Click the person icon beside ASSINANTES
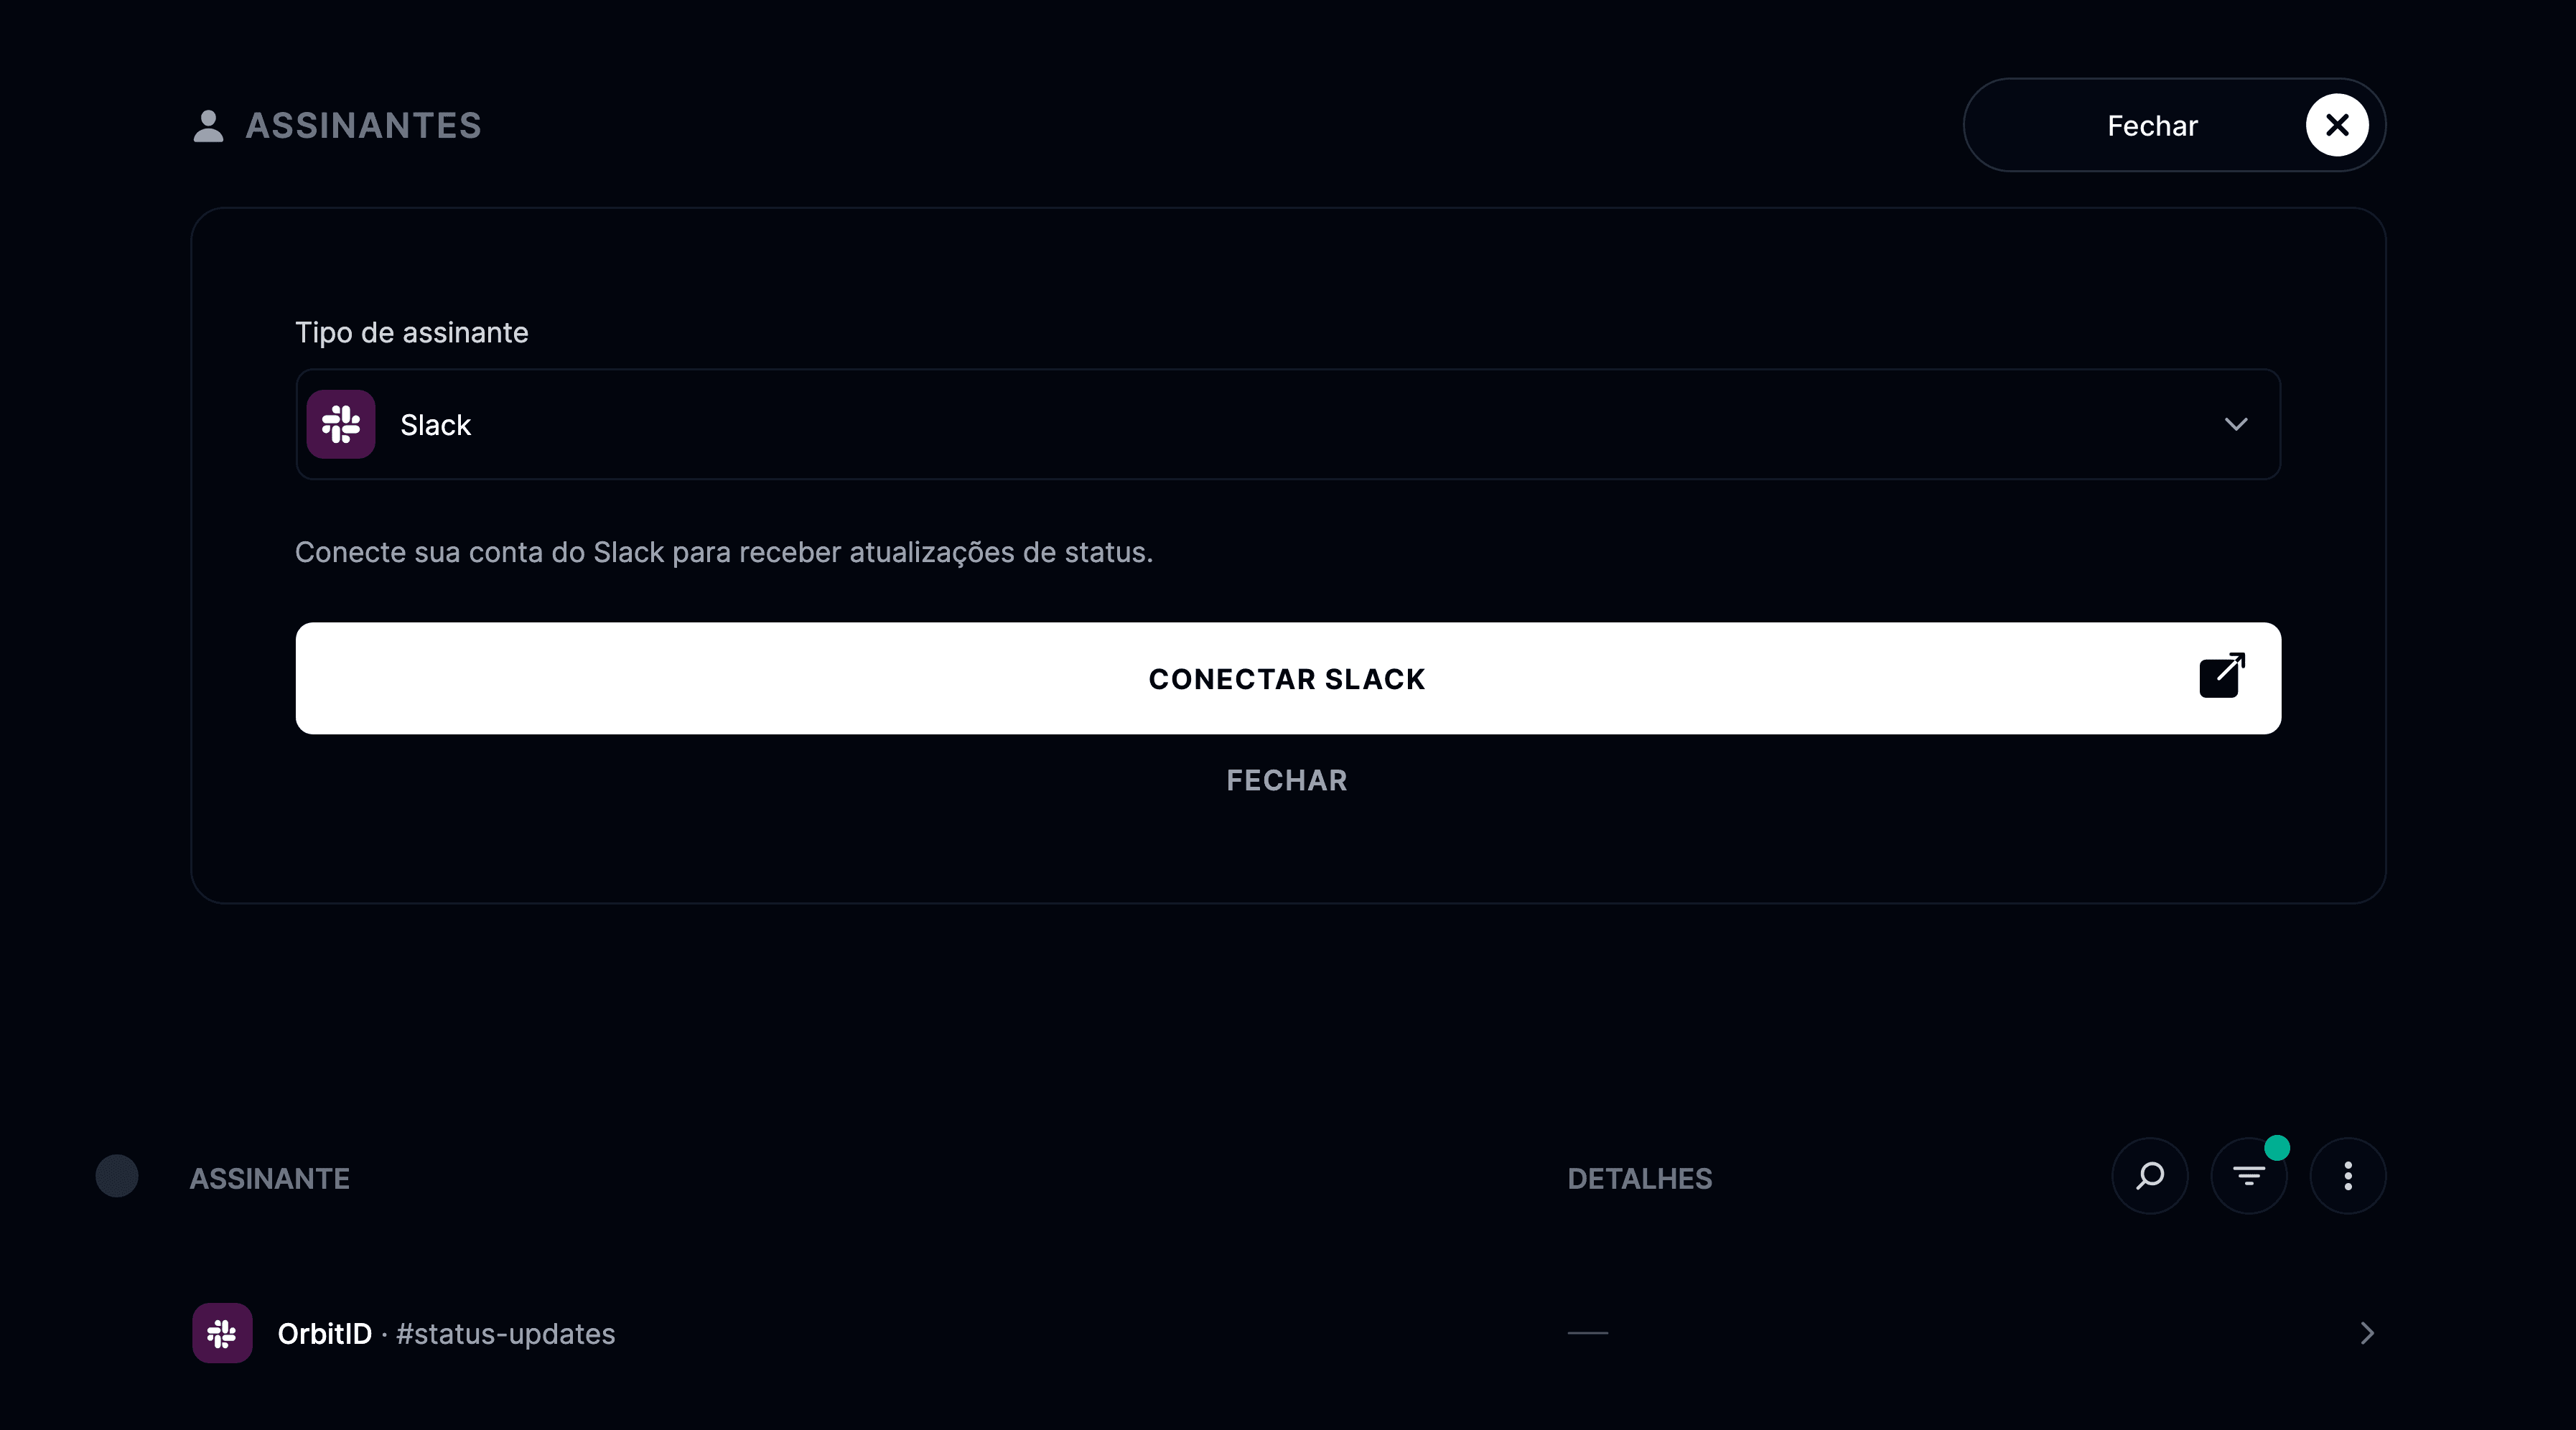Viewport: 2576px width, 1430px height. (208, 126)
